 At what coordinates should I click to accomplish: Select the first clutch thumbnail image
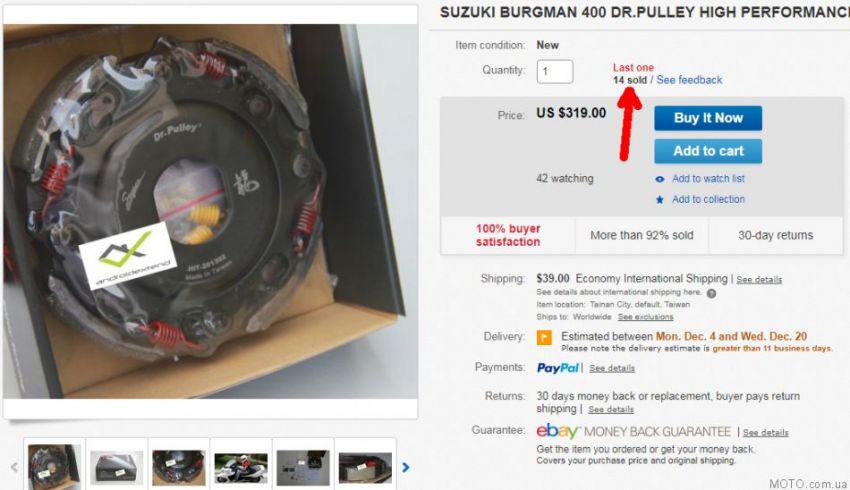pos(54,466)
